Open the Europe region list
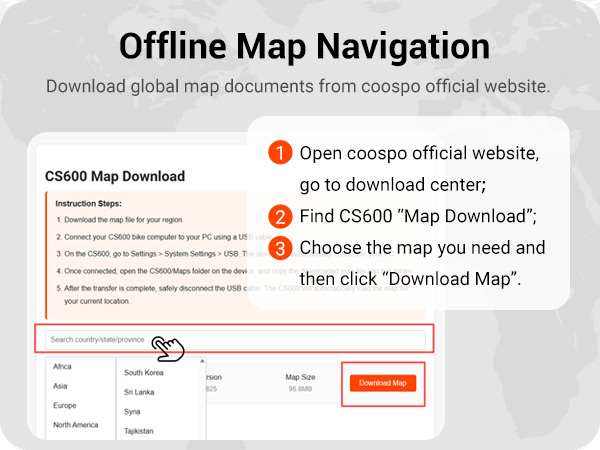The height and width of the screenshot is (450, 600). point(65,405)
